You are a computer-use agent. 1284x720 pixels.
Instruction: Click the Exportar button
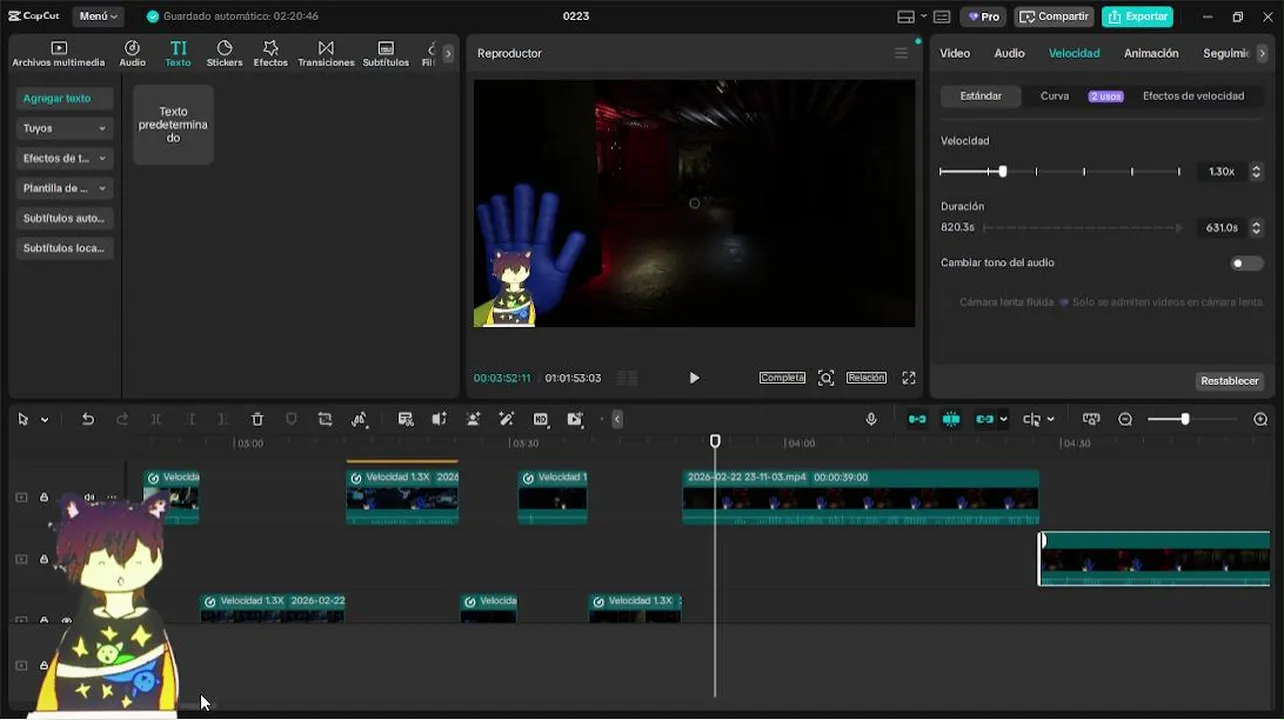(x=1138, y=16)
